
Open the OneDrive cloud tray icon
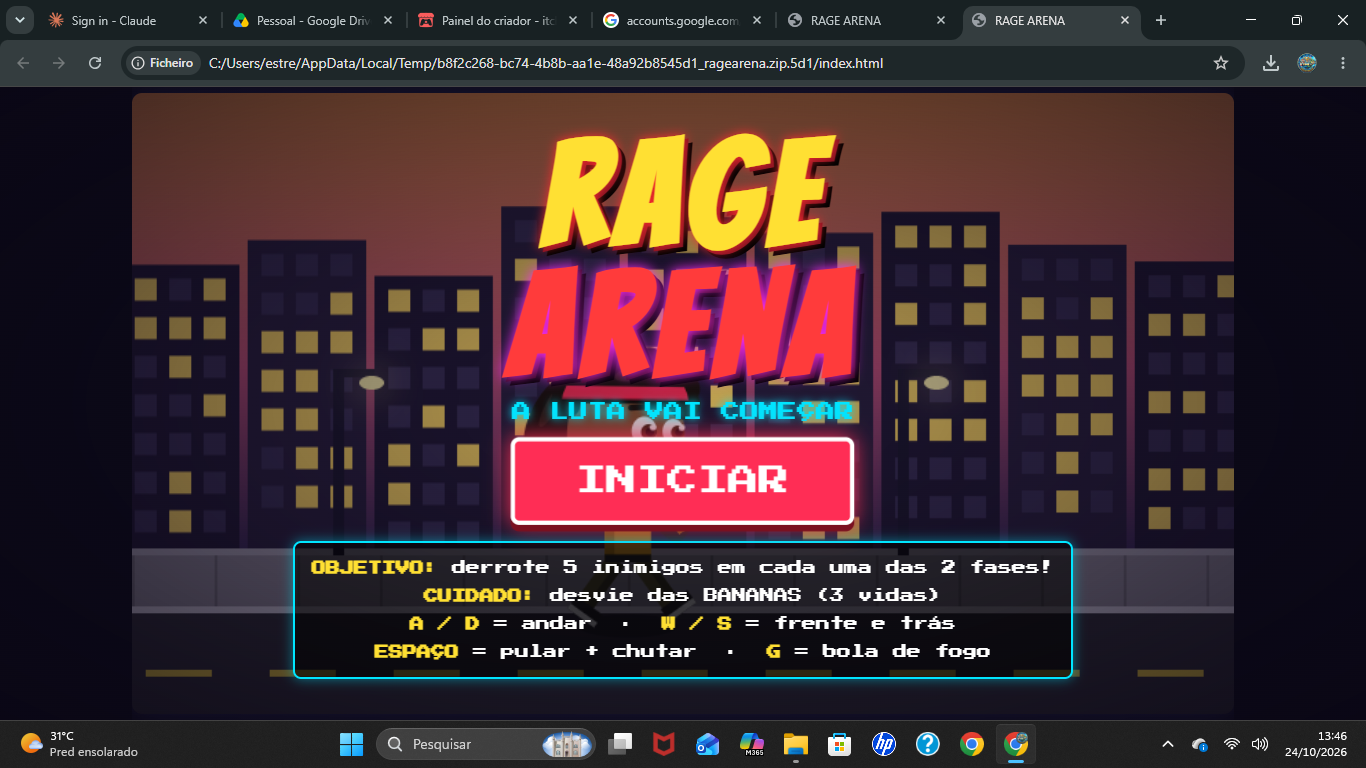tap(1200, 744)
